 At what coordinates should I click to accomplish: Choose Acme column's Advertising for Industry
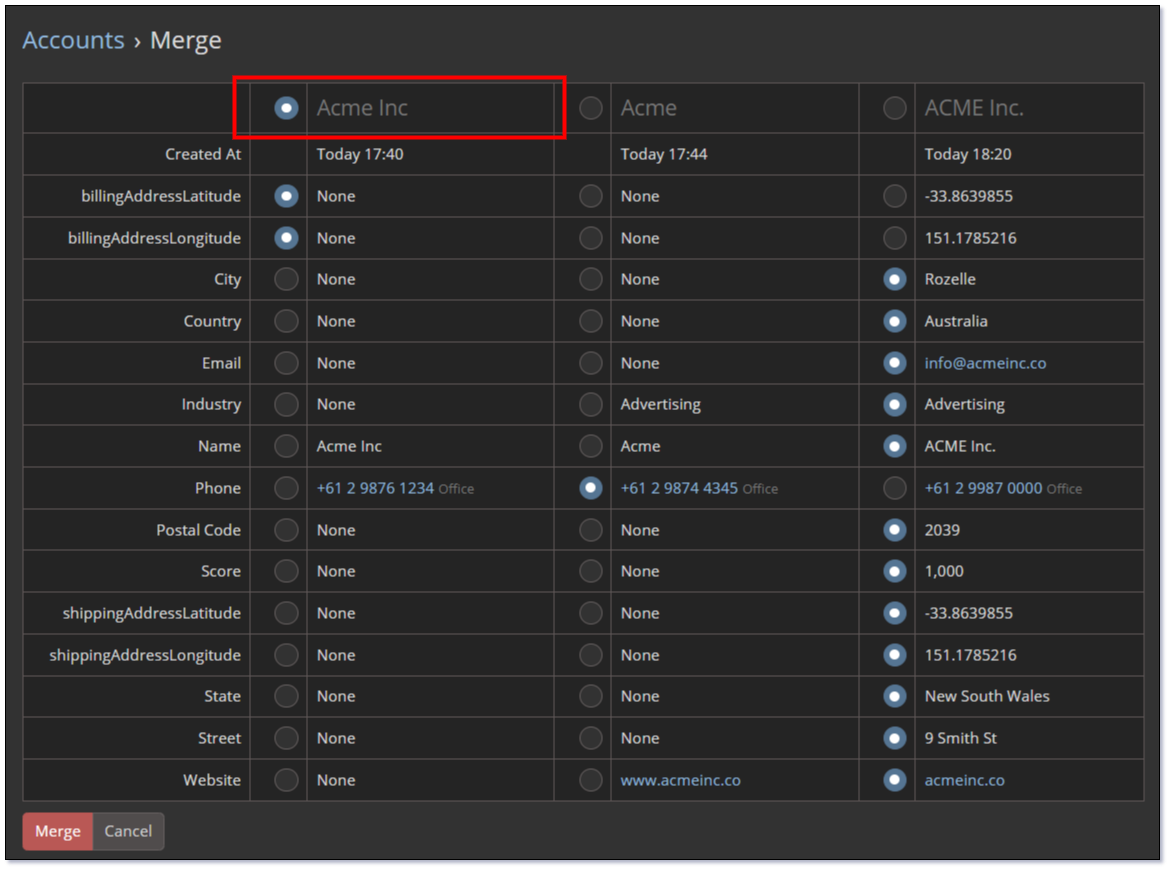point(590,404)
